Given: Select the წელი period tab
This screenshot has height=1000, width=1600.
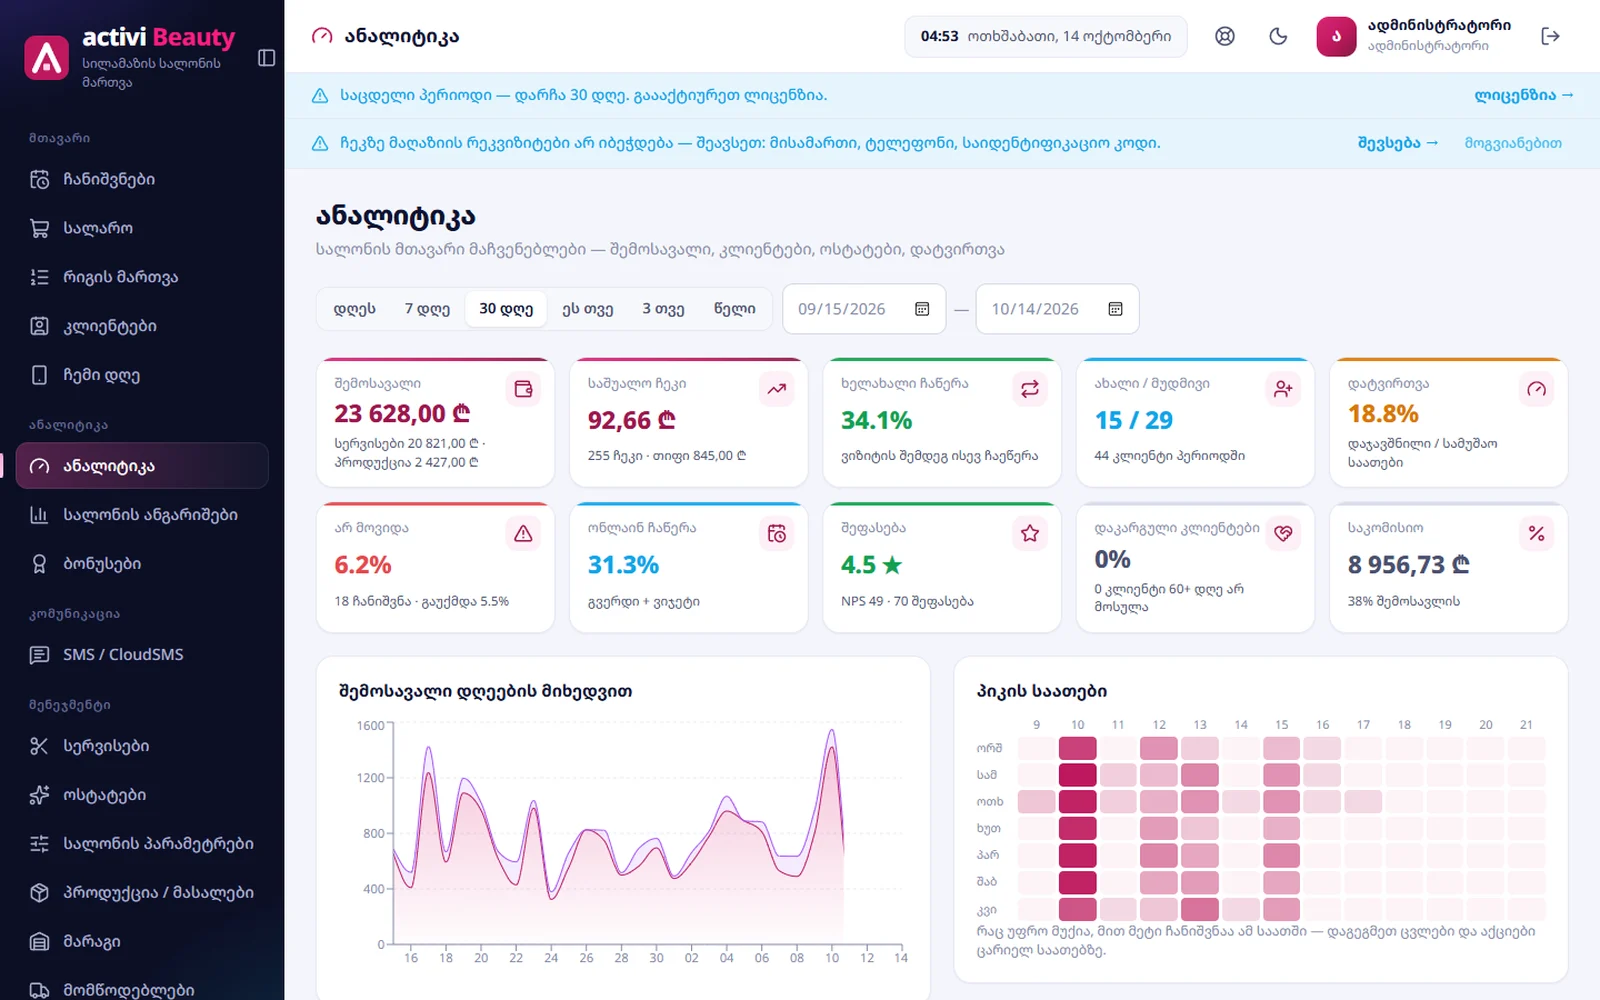Looking at the screenshot, I should pos(734,309).
